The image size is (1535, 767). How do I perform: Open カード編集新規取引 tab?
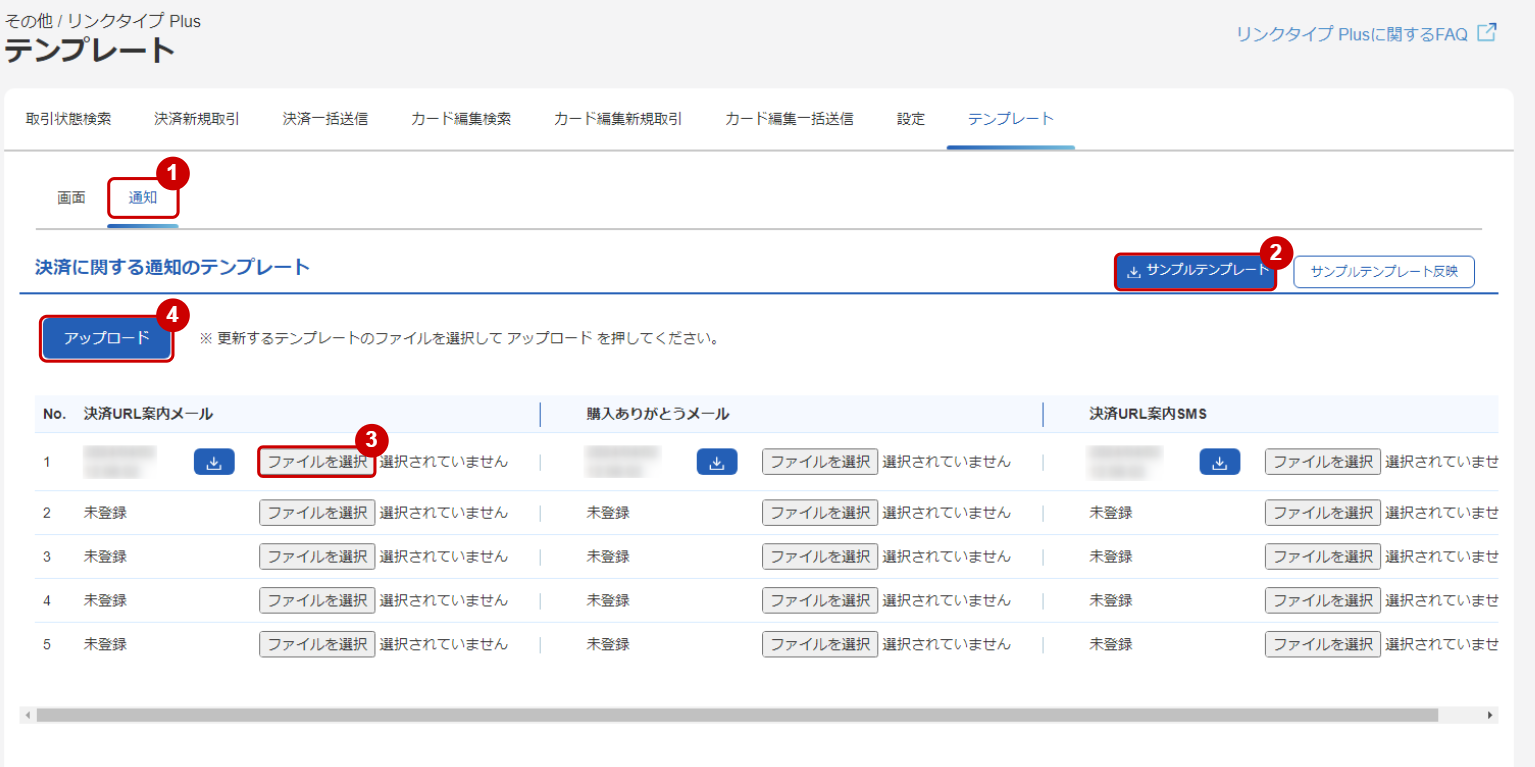(x=618, y=119)
